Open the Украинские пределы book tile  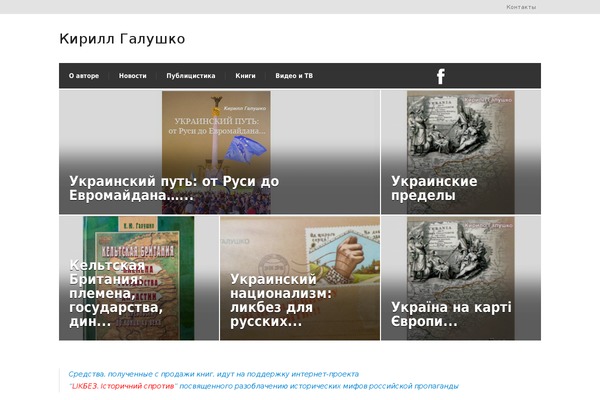tap(461, 152)
